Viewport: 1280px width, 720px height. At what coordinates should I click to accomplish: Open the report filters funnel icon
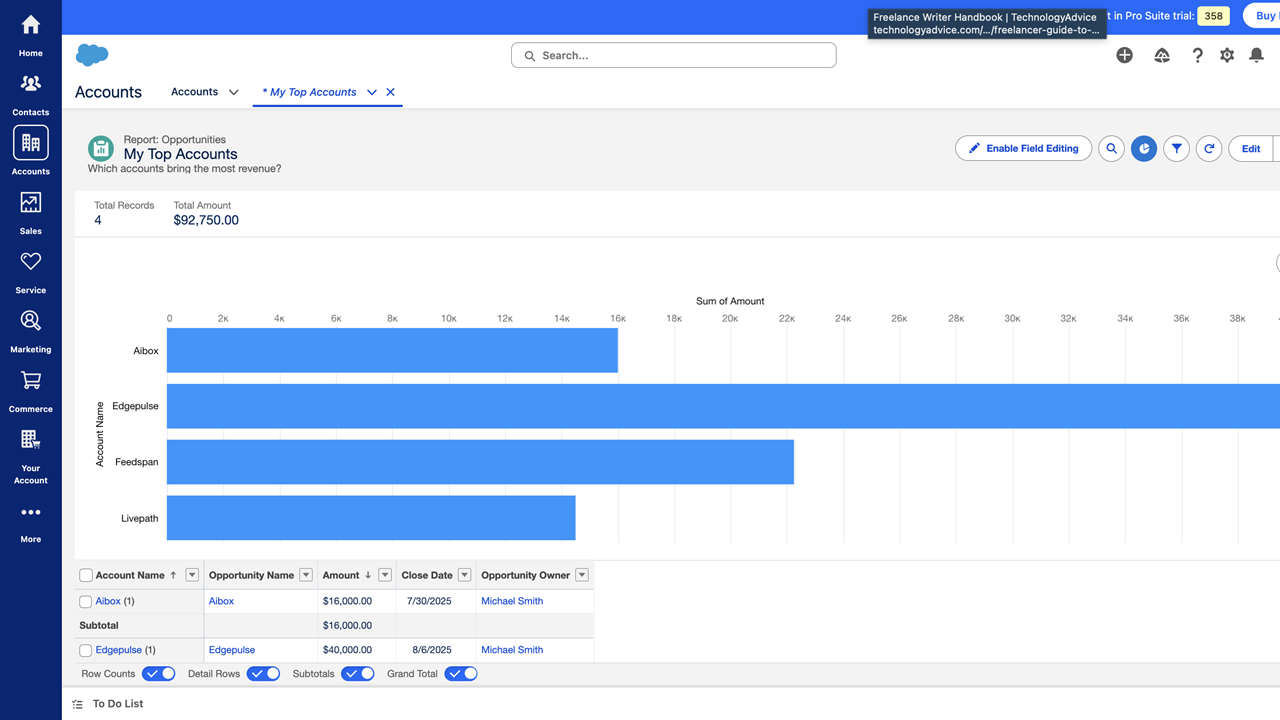click(1177, 149)
